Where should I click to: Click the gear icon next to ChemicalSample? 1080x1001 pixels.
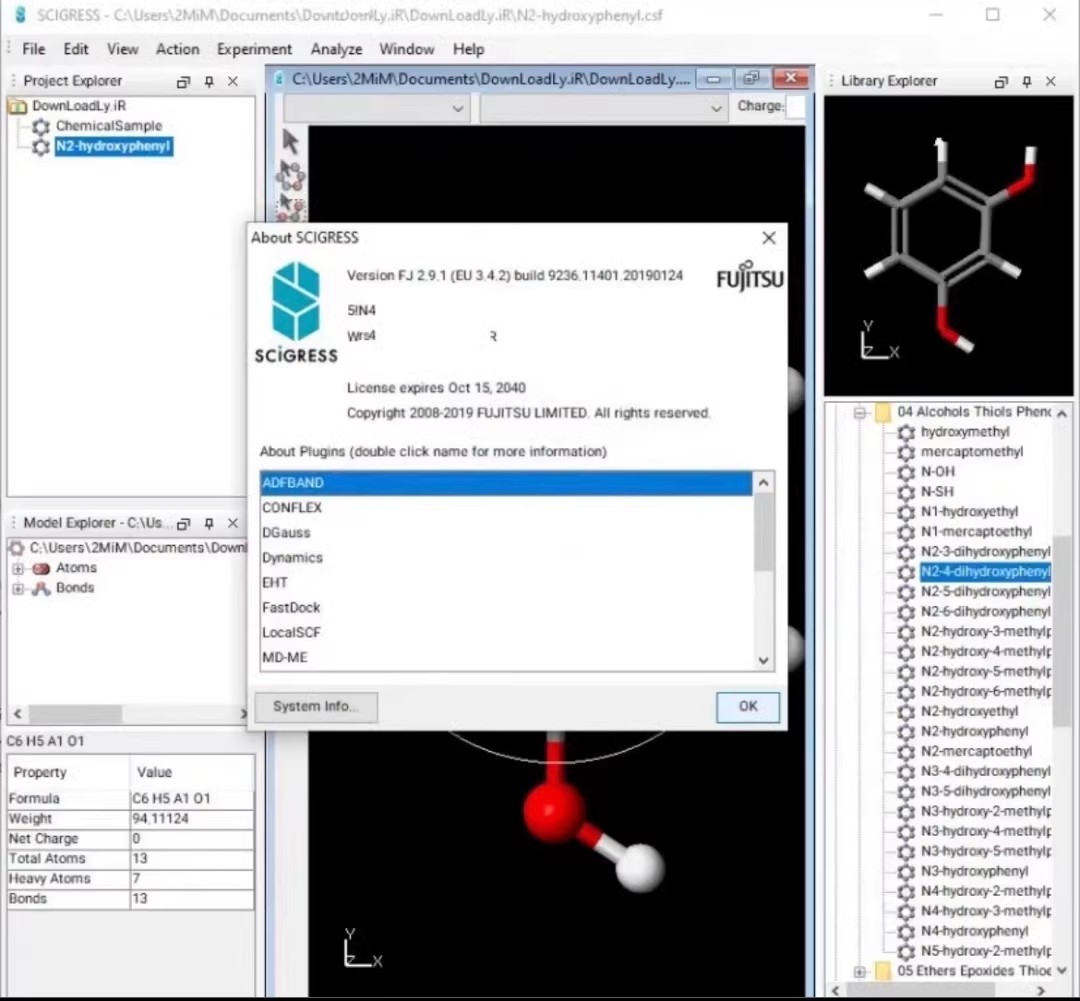[x=41, y=126]
